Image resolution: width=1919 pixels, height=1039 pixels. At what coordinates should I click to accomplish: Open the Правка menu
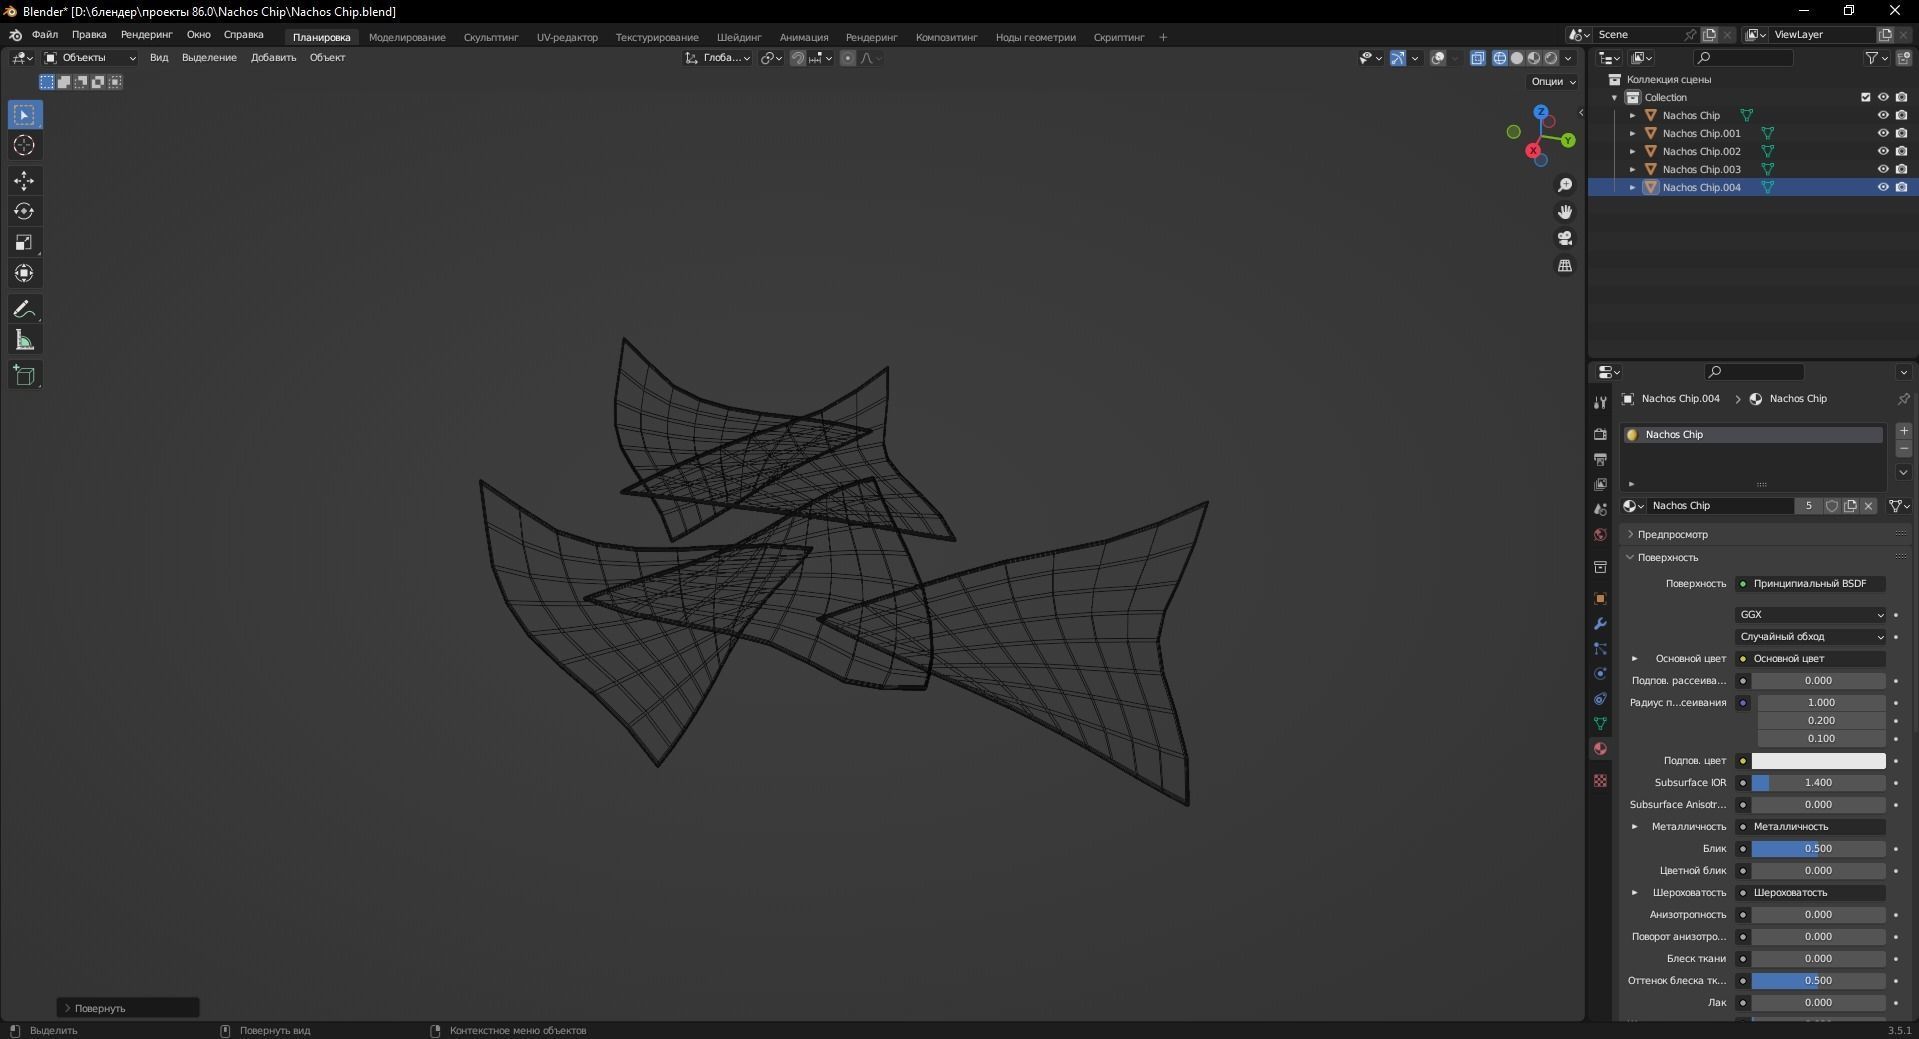[89, 35]
